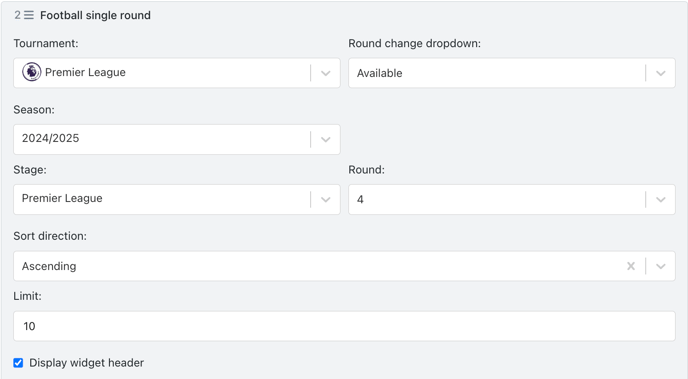Click the Sort direction chevron arrow
Image resolution: width=688 pixels, height=379 pixels.
point(661,266)
